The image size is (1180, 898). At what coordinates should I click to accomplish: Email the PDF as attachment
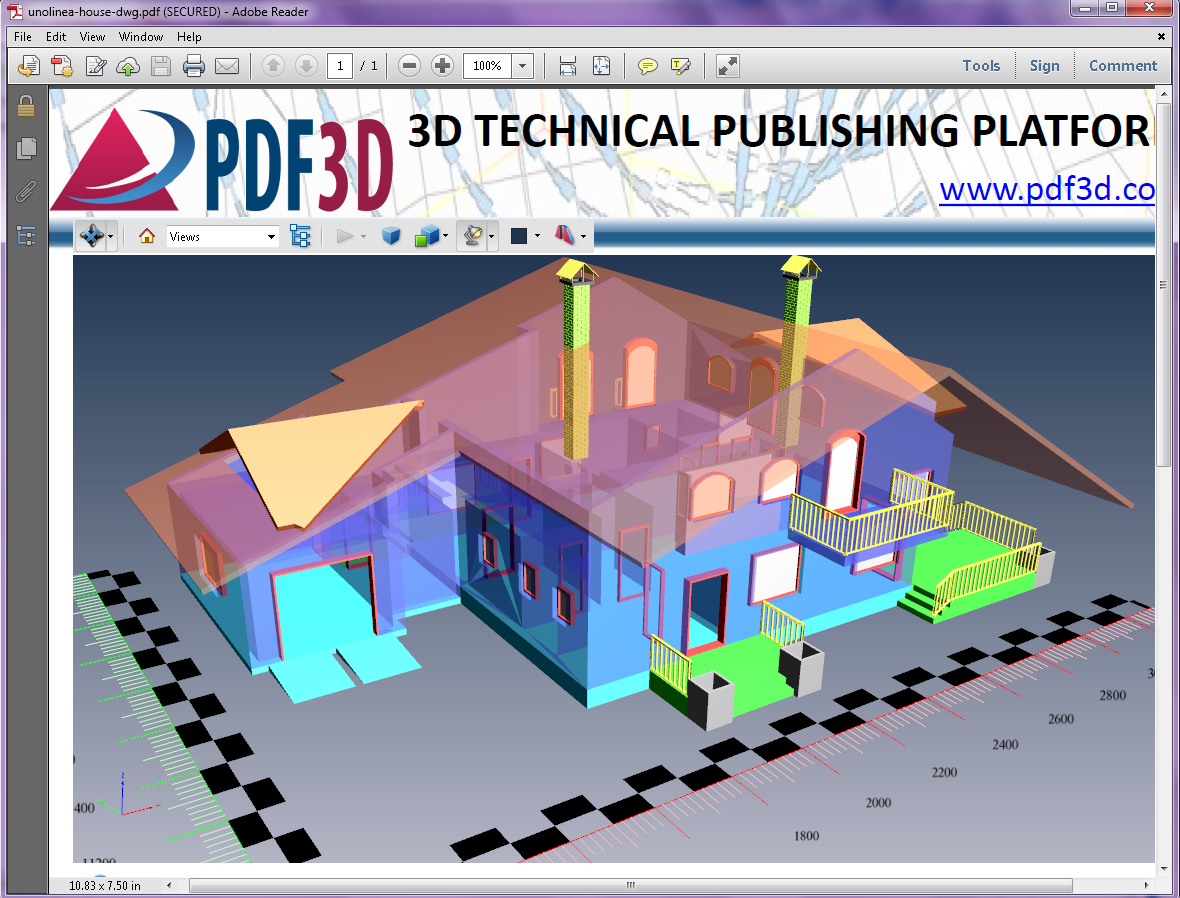(227, 66)
